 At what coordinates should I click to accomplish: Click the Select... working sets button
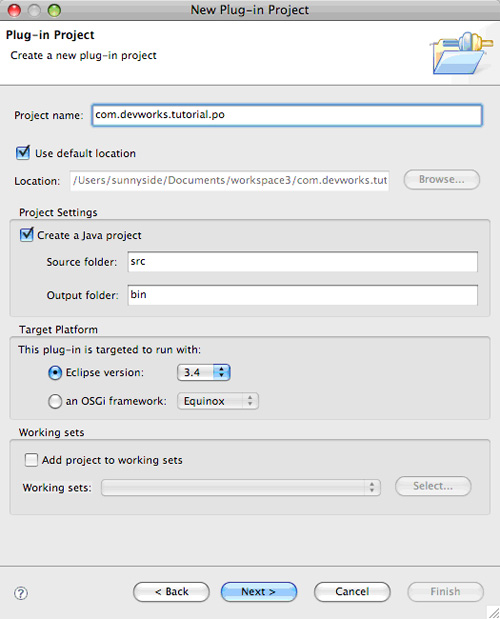click(x=433, y=486)
